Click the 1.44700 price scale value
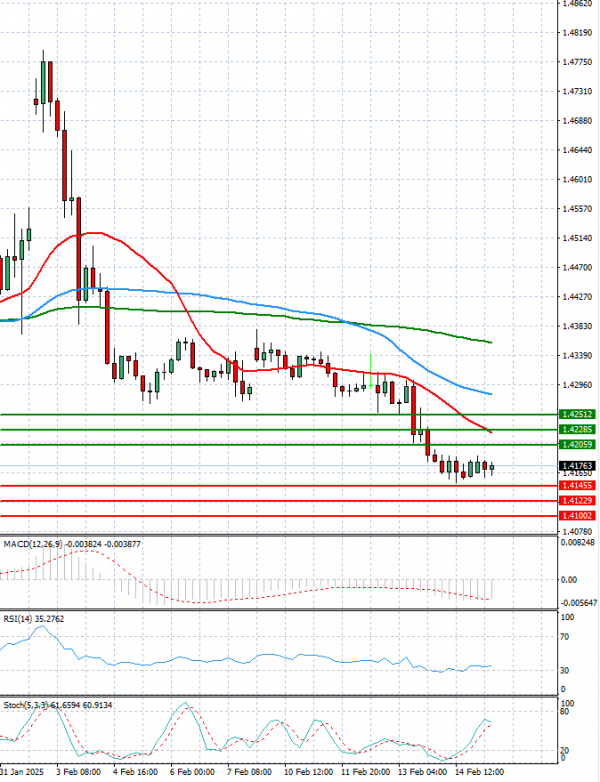600x782 pixels. tap(577, 267)
